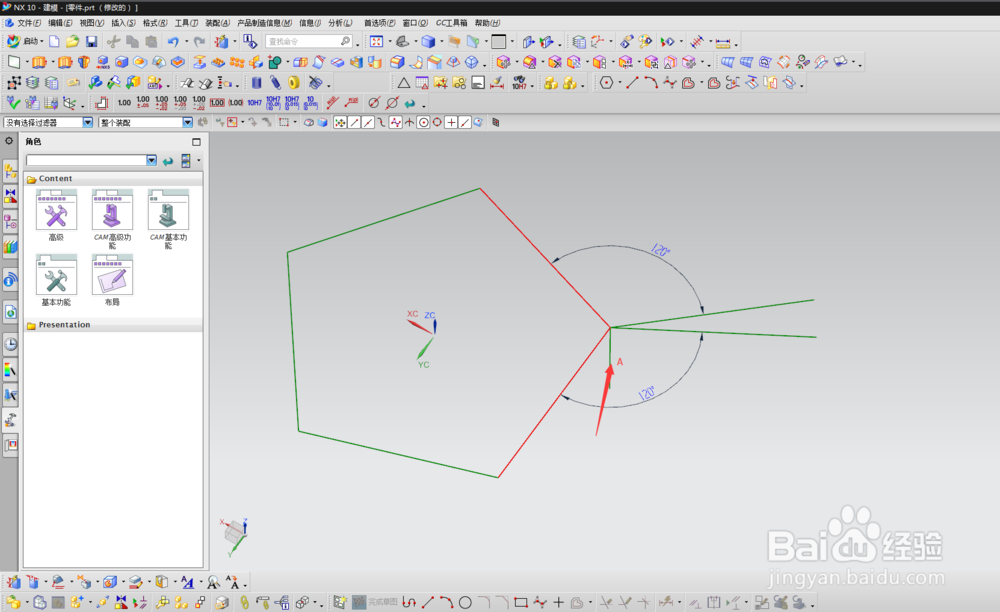1000x612 pixels.
Task: Toggle the snap to arc center option
Action: point(423,122)
